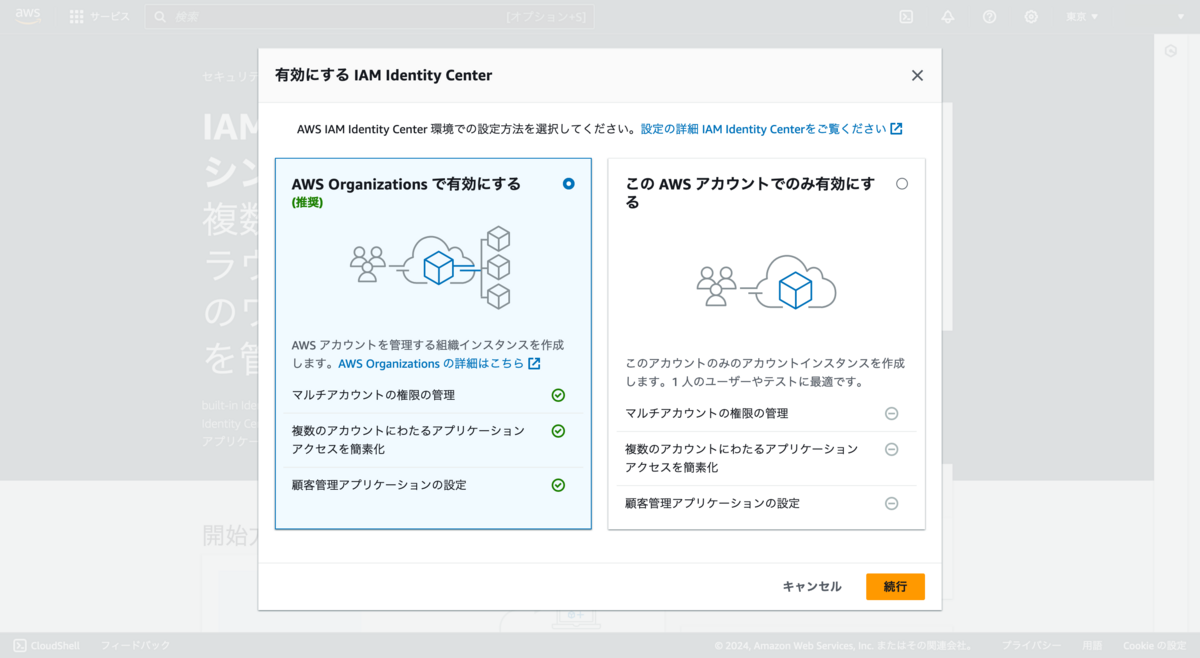
Task: Click green check beside 複数のアカウントにわたる row
Action: coord(558,431)
